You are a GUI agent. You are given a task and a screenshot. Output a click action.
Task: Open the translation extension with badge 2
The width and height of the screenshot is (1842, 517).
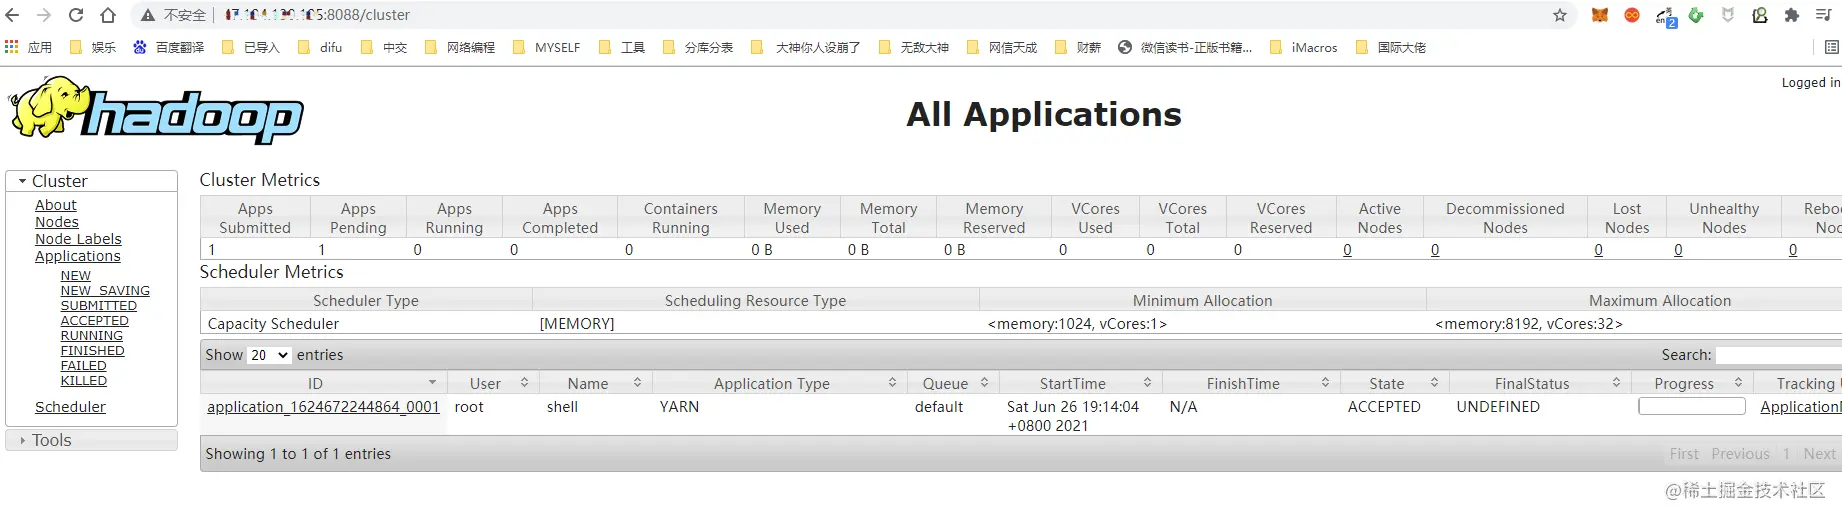1665,17
